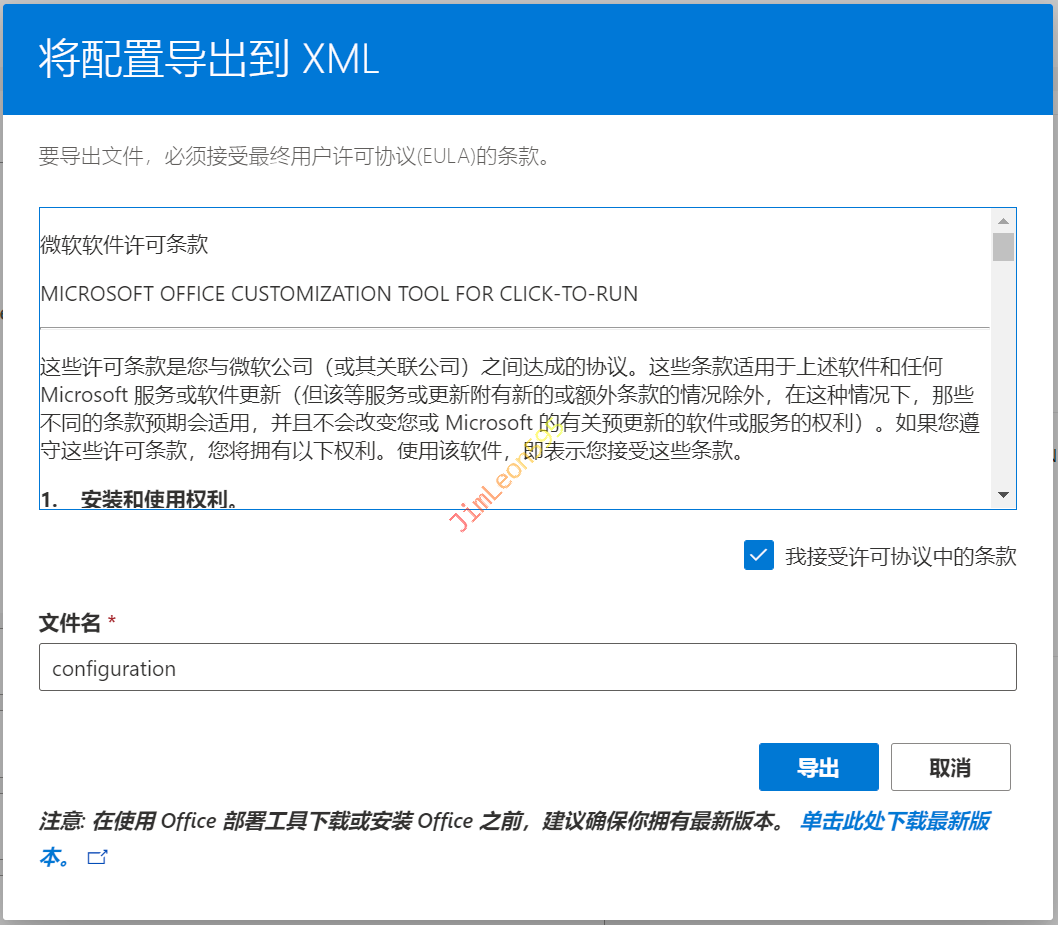Click the 文件名 input field containing configuration

point(527,668)
